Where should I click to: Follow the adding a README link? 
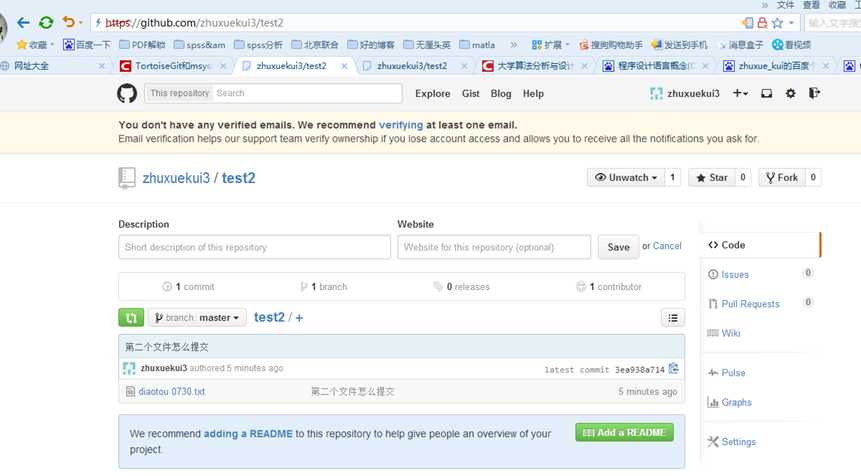pos(248,434)
